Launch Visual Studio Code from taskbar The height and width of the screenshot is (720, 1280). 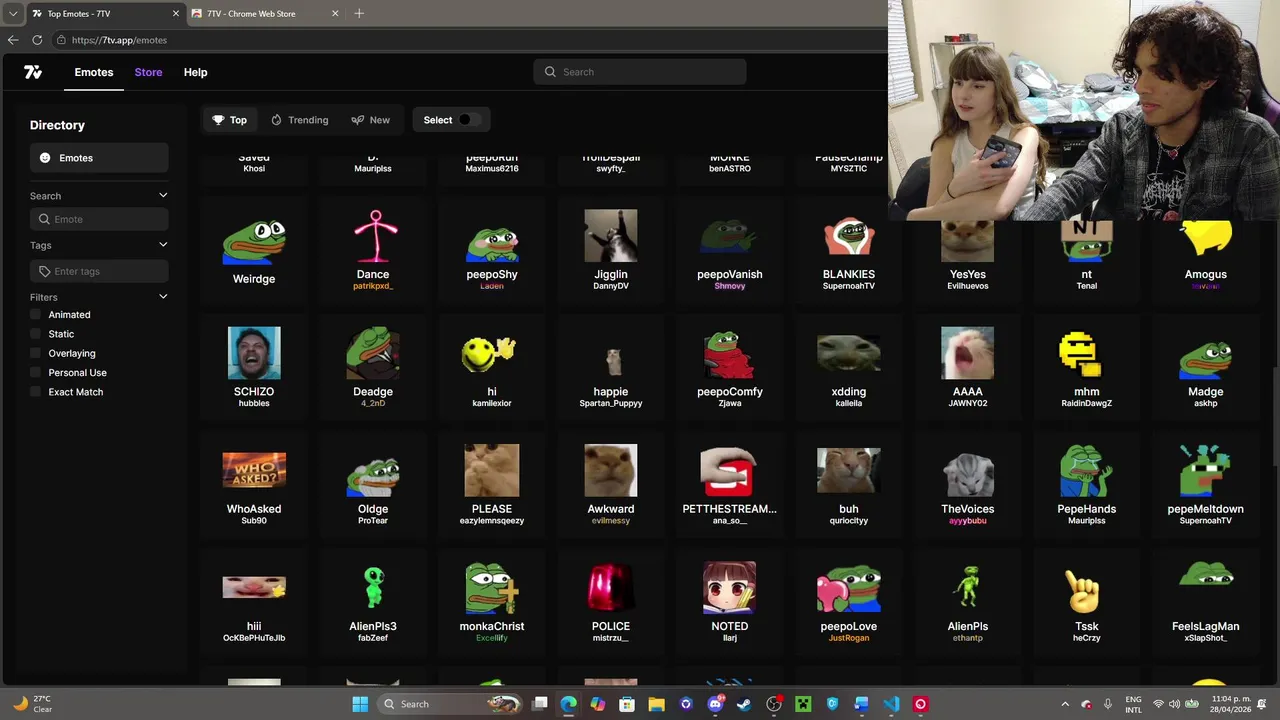pos(891,704)
